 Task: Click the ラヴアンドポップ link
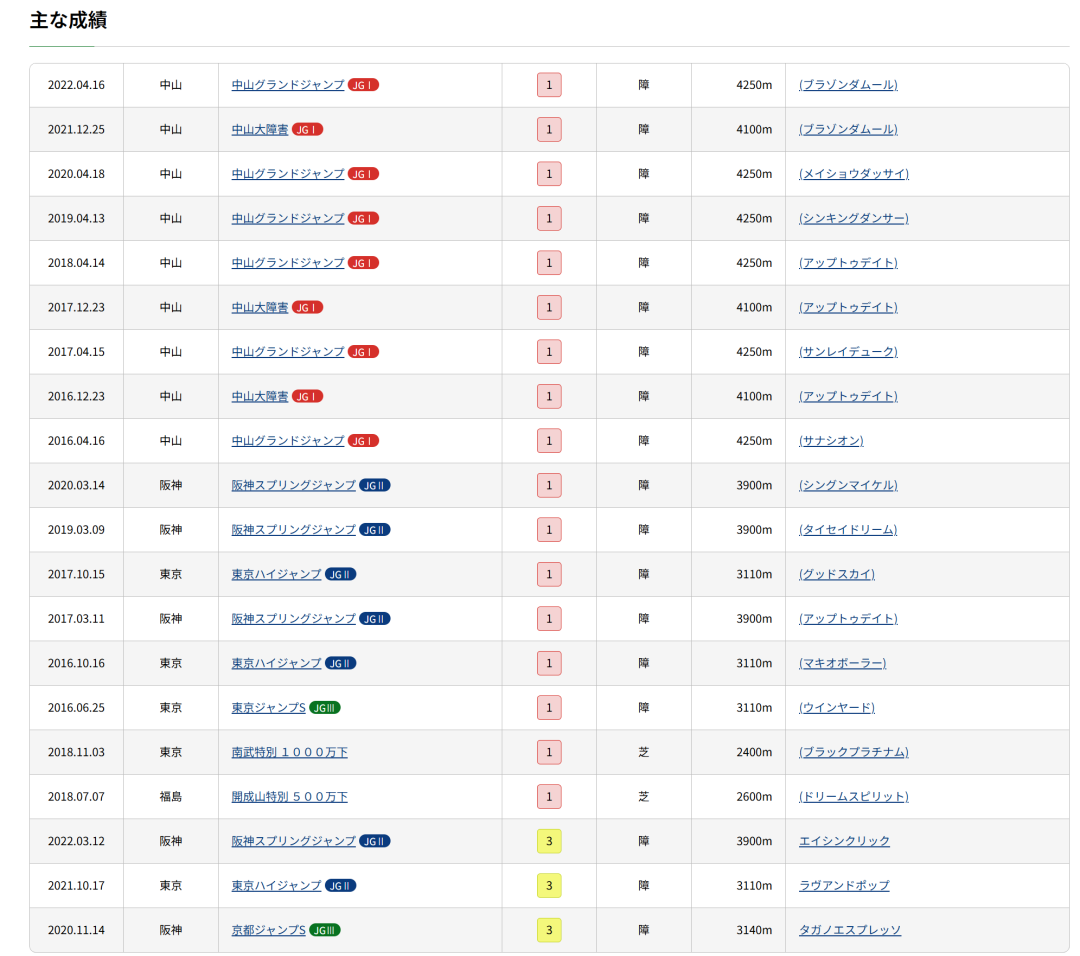(844, 886)
